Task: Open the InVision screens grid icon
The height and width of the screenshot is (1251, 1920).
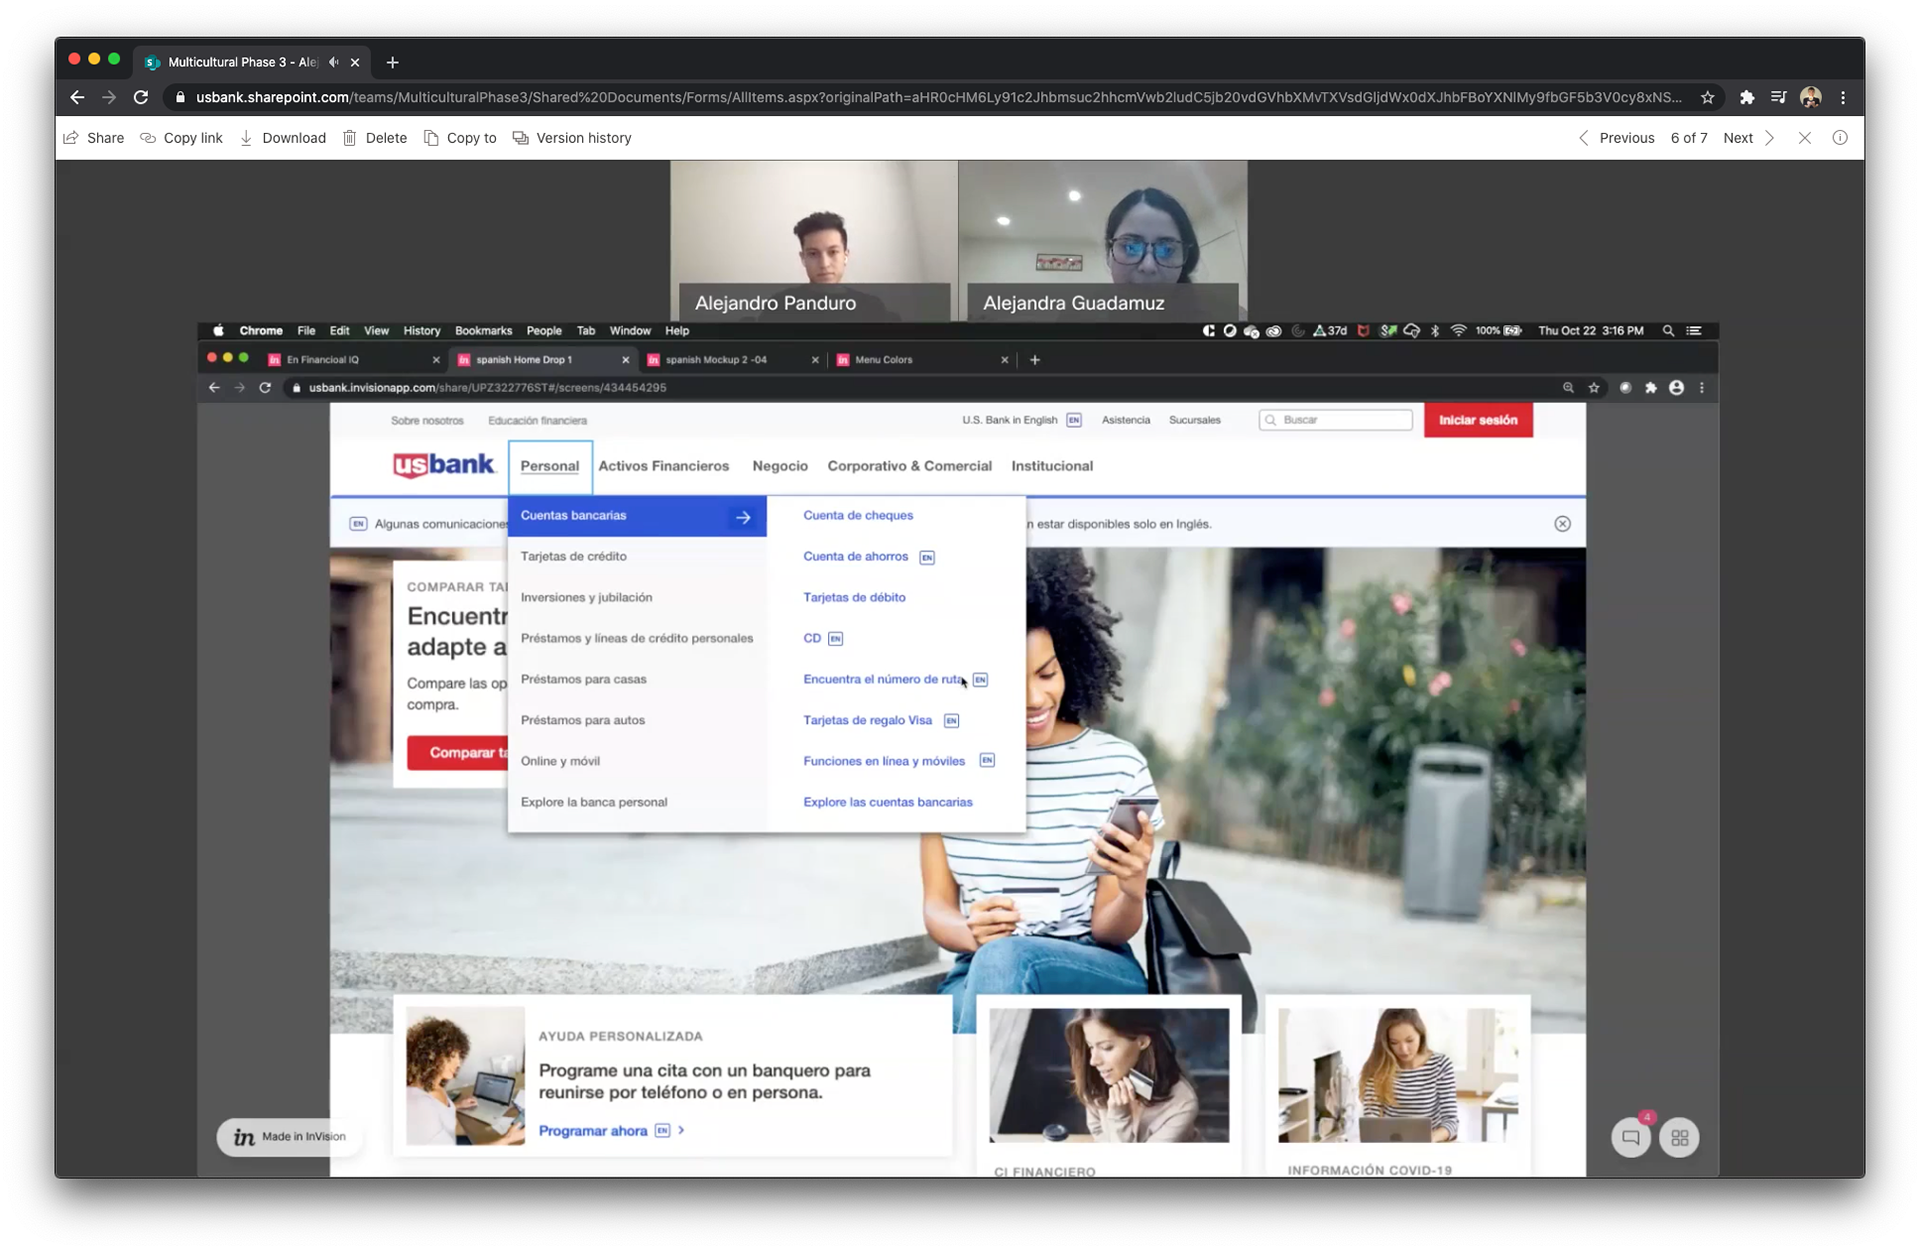Action: pyautogui.click(x=1679, y=1138)
